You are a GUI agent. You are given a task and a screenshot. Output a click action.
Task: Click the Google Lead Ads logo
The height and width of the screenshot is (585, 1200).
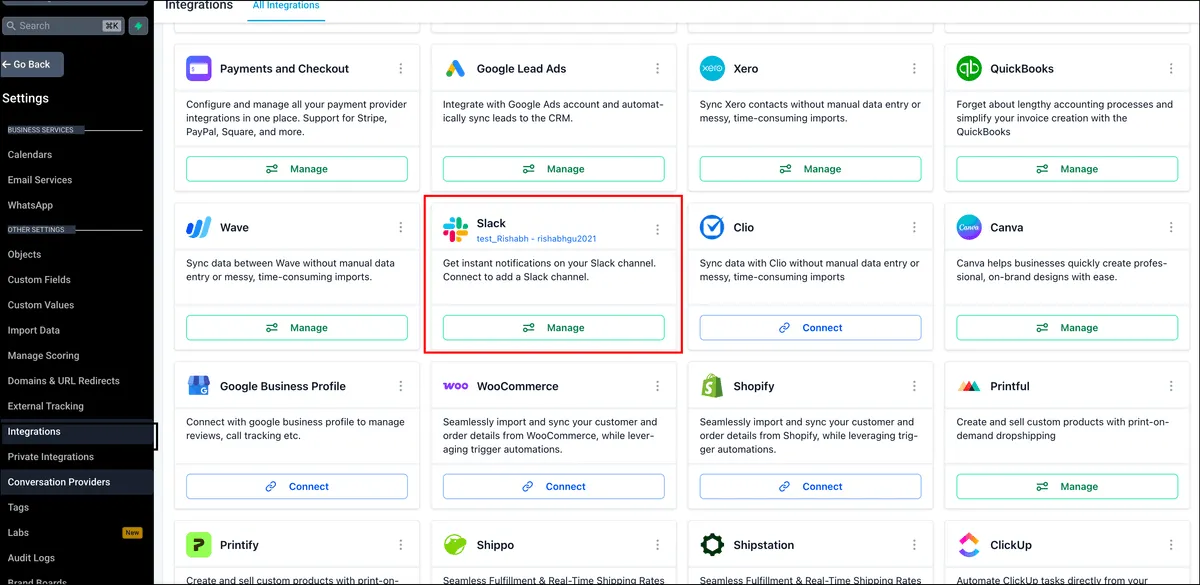pyautogui.click(x=455, y=69)
